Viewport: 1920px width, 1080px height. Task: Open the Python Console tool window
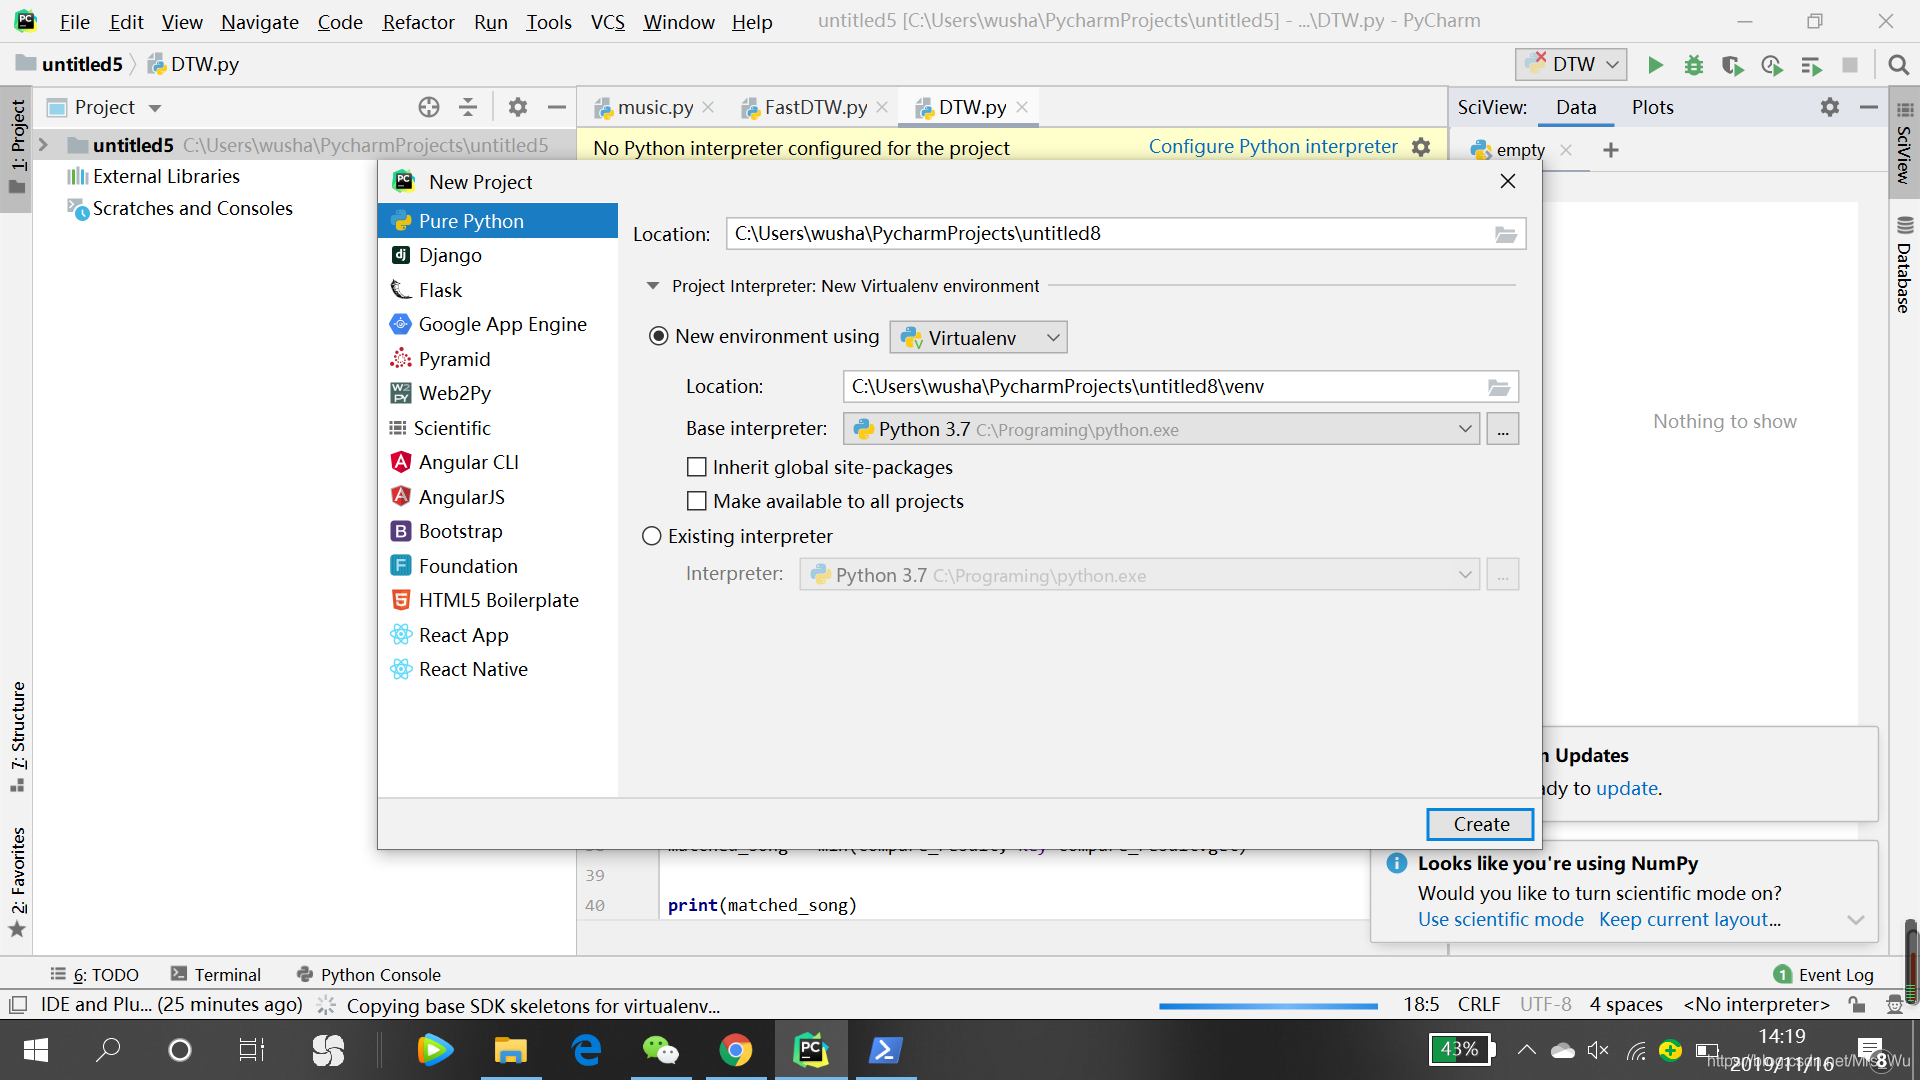368,975
